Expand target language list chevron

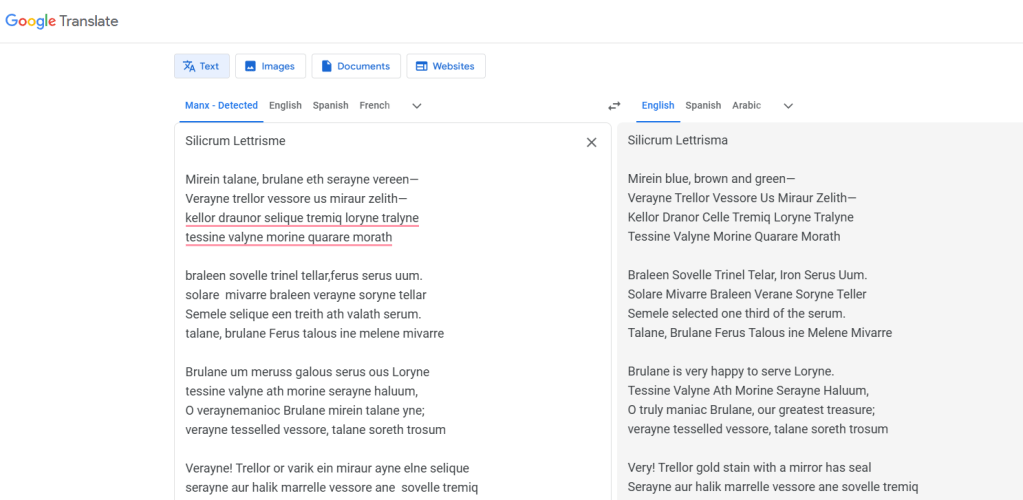click(788, 106)
